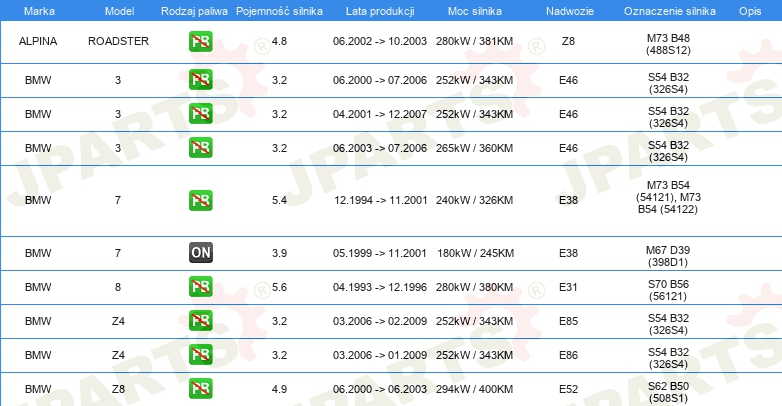782x406 pixels.
Task: Click the 05.1999 -> 11.2001 production dates
Action: (x=380, y=253)
